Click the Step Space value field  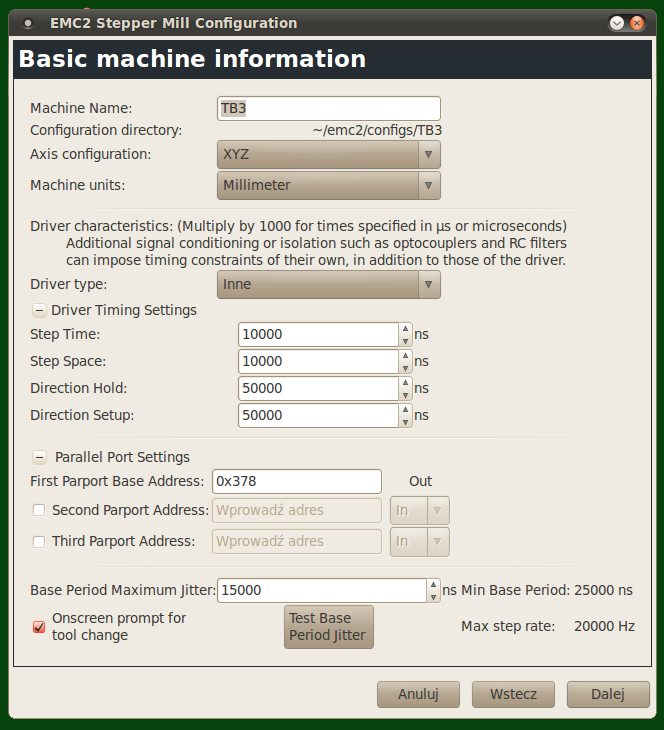[318, 361]
